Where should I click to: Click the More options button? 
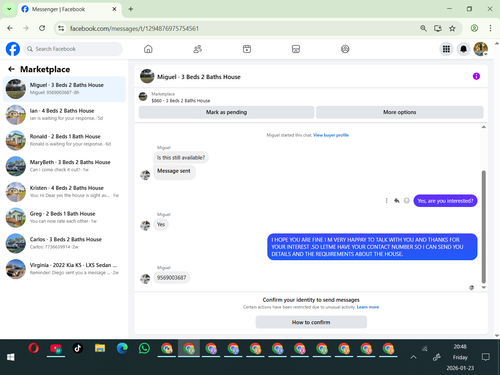(400, 112)
